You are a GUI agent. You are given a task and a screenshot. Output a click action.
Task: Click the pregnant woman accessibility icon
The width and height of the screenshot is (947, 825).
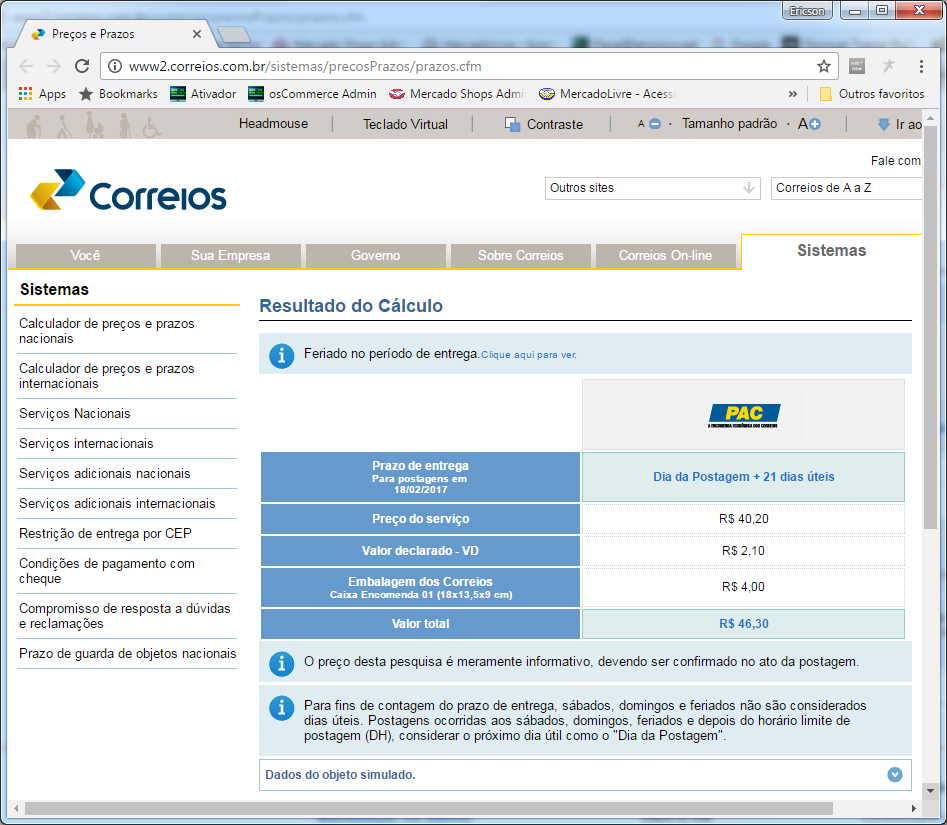tap(95, 125)
